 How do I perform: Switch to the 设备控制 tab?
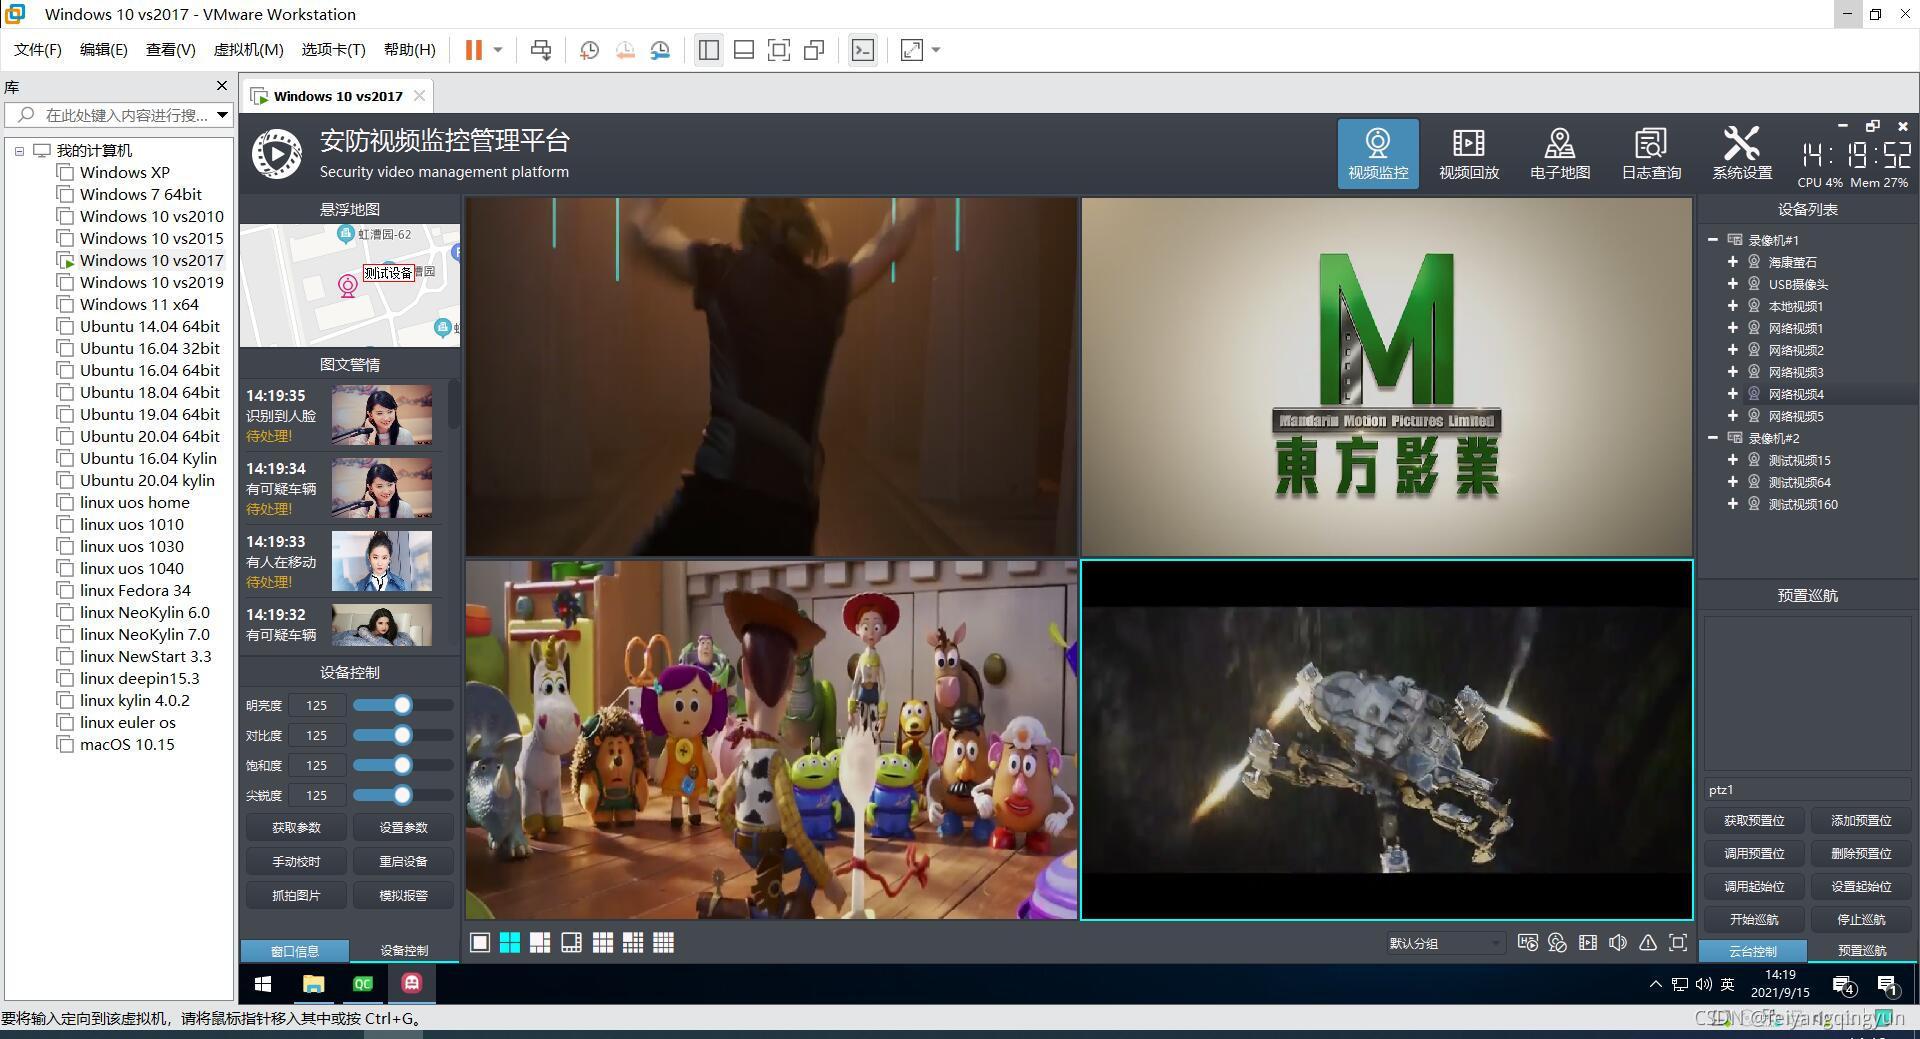point(404,950)
